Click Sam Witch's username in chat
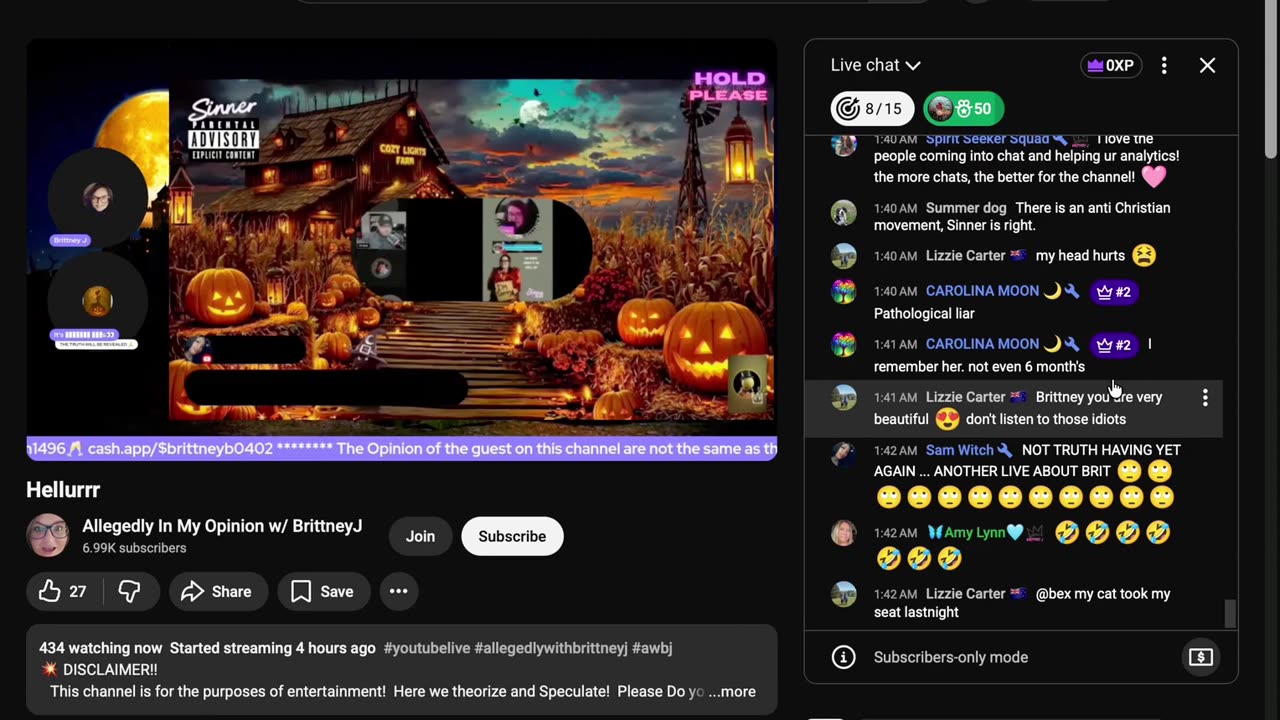 (x=961, y=450)
